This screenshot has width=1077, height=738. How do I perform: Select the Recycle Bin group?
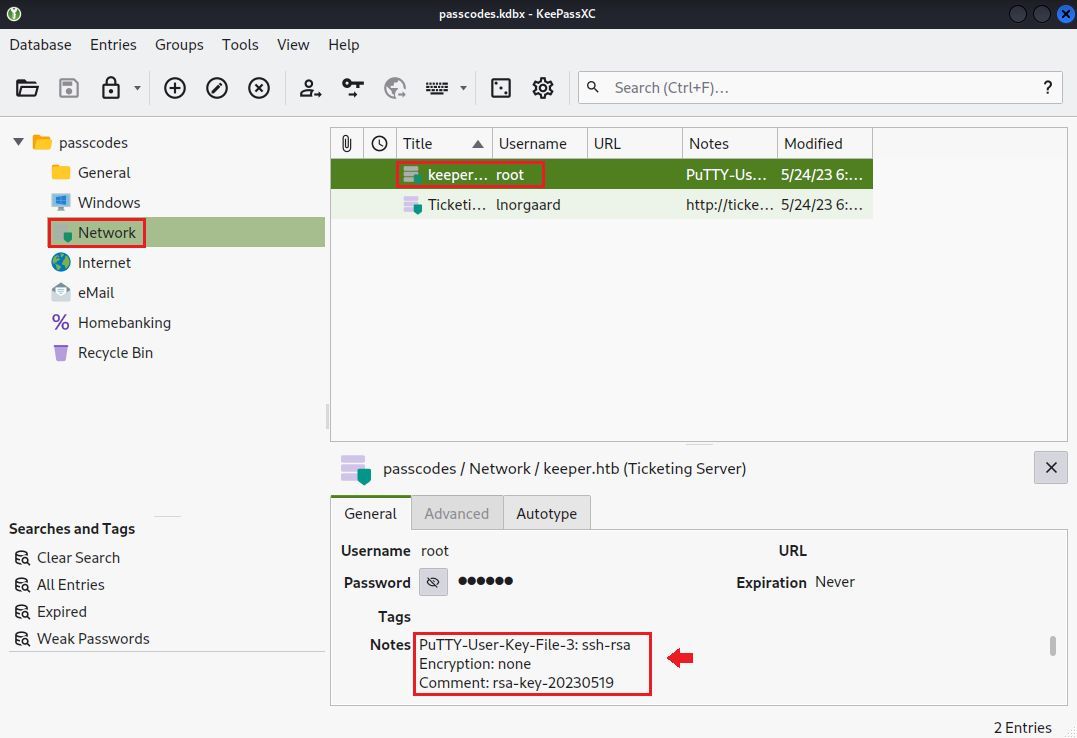click(x=115, y=353)
